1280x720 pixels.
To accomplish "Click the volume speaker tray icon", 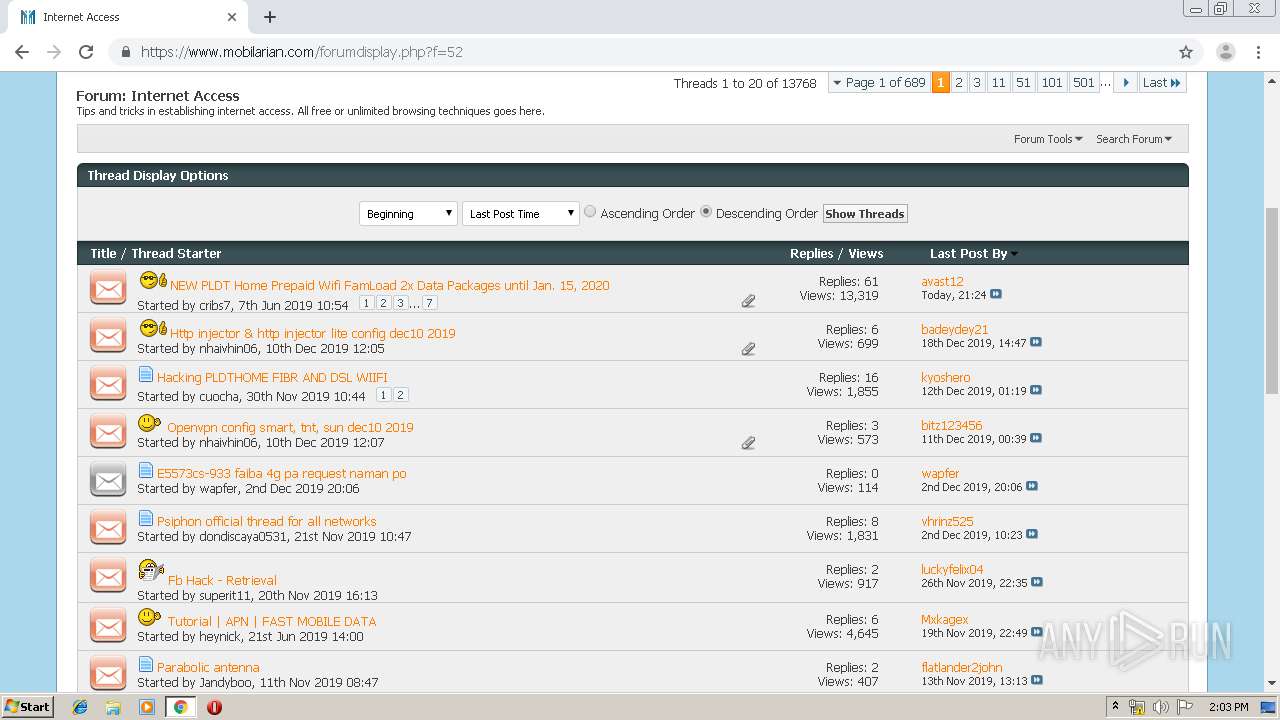I will pyautogui.click(x=1161, y=707).
